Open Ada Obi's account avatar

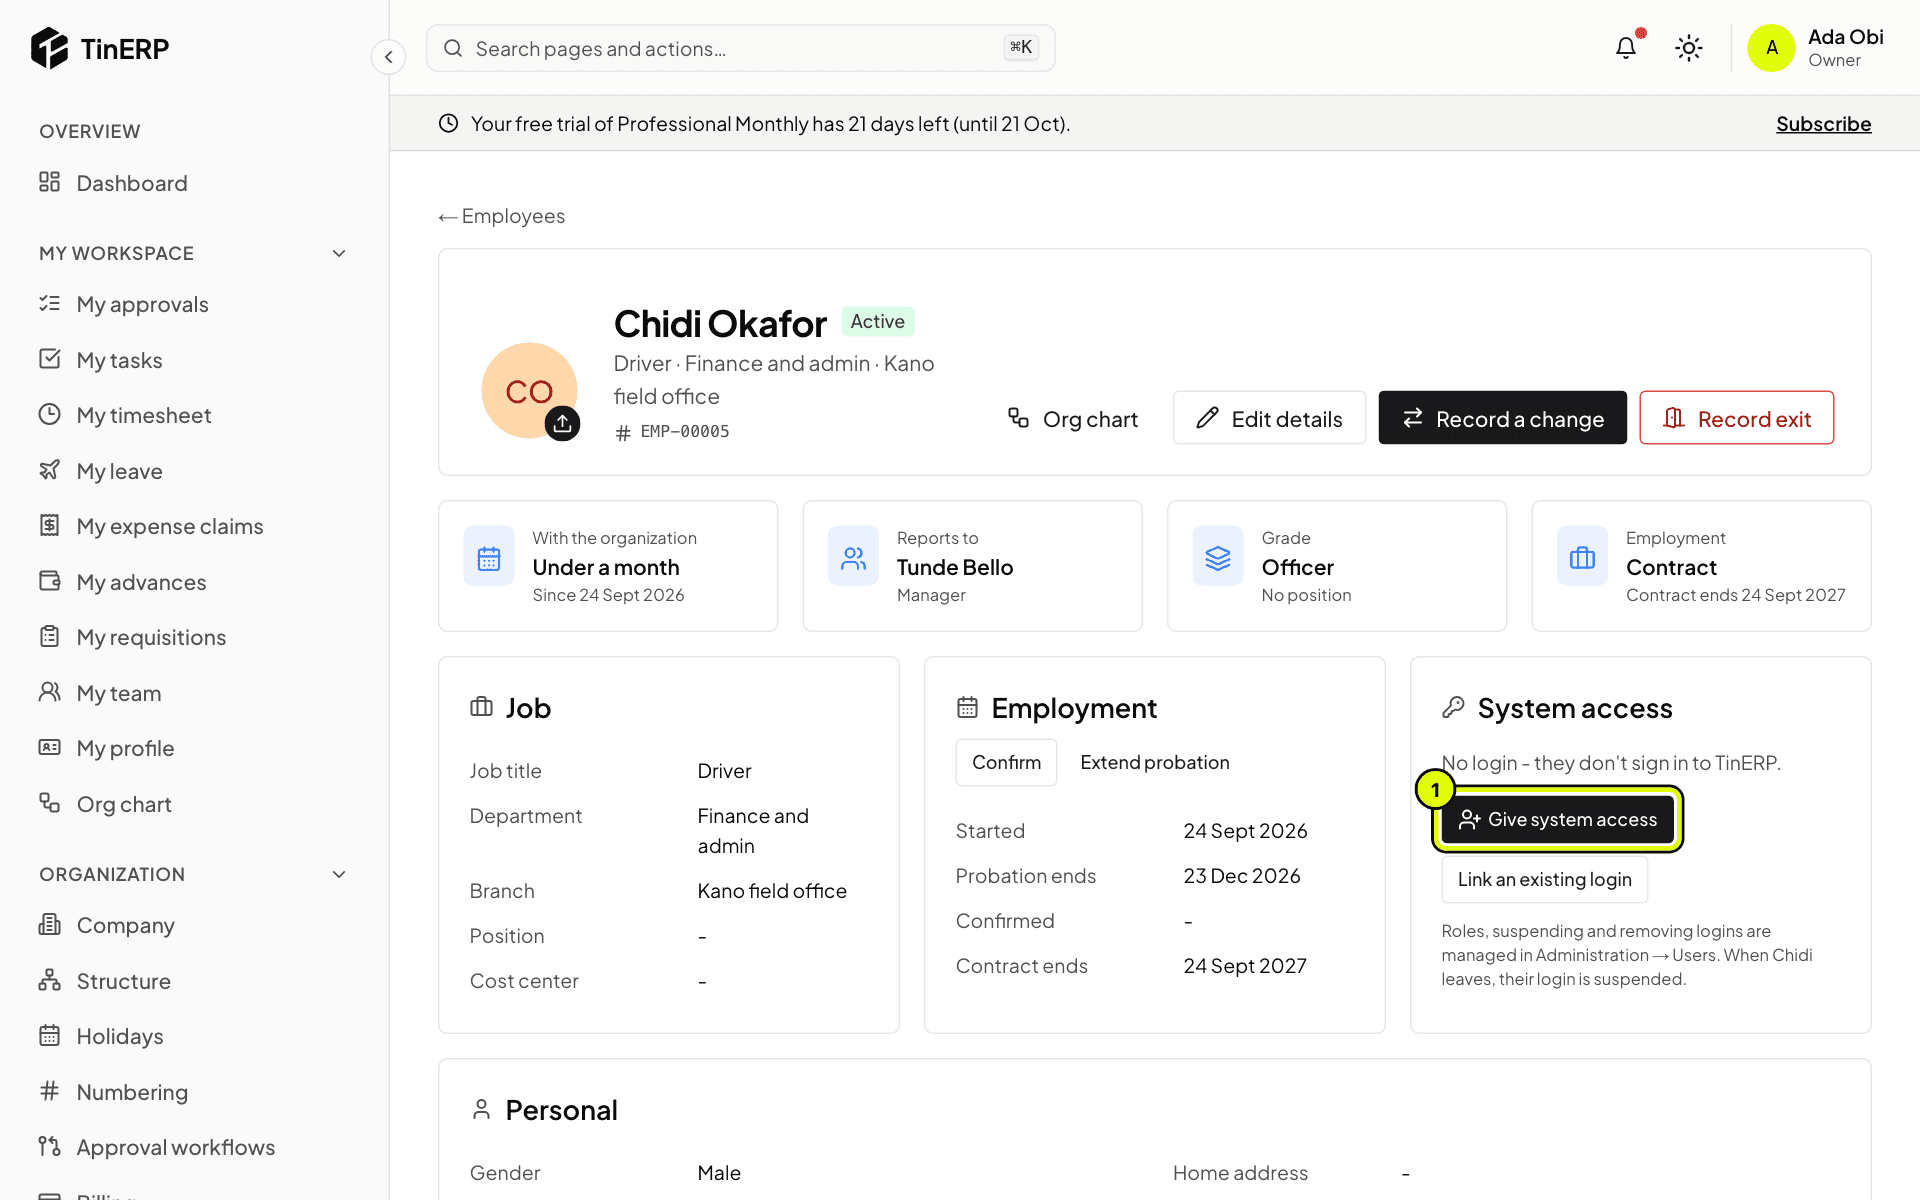coord(1771,48)
